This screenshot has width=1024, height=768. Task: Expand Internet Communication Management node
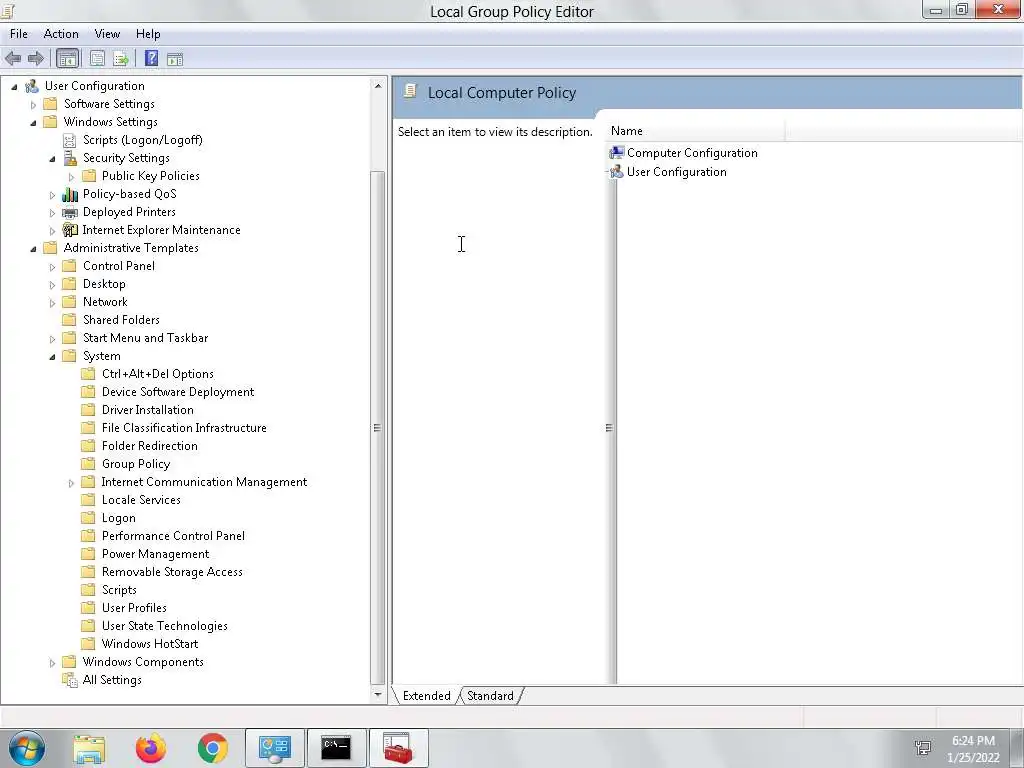pos(72,483)
